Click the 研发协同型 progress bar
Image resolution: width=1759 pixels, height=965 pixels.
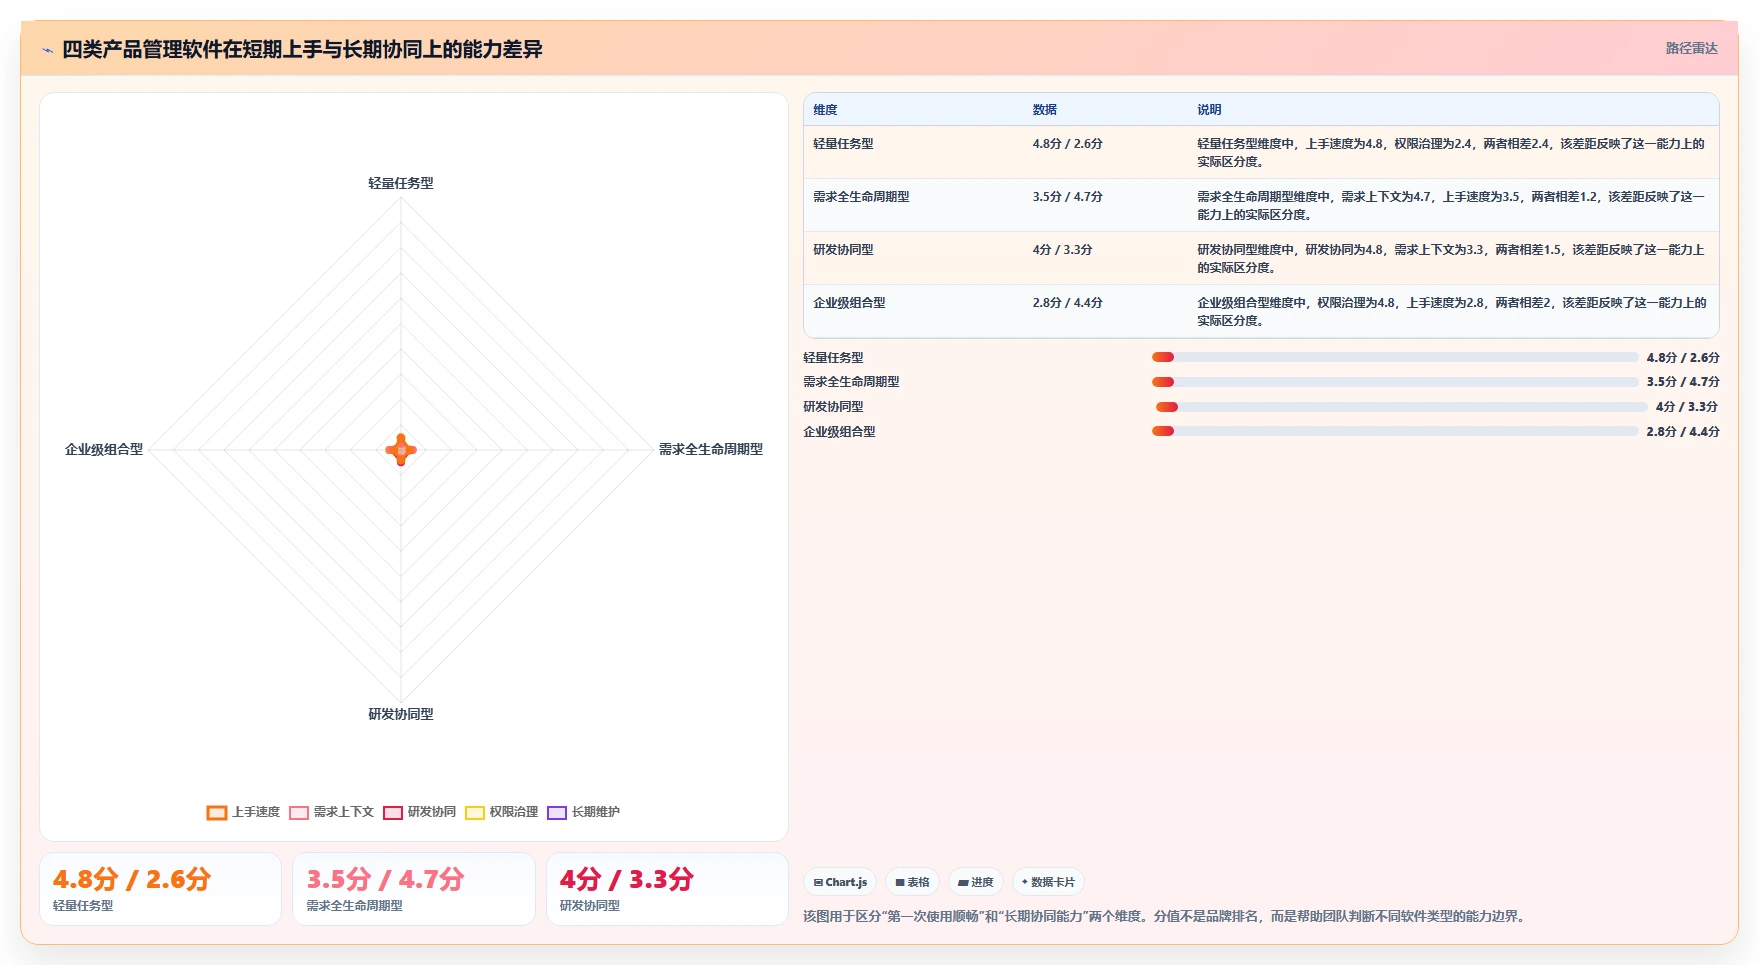[1401, 407]
